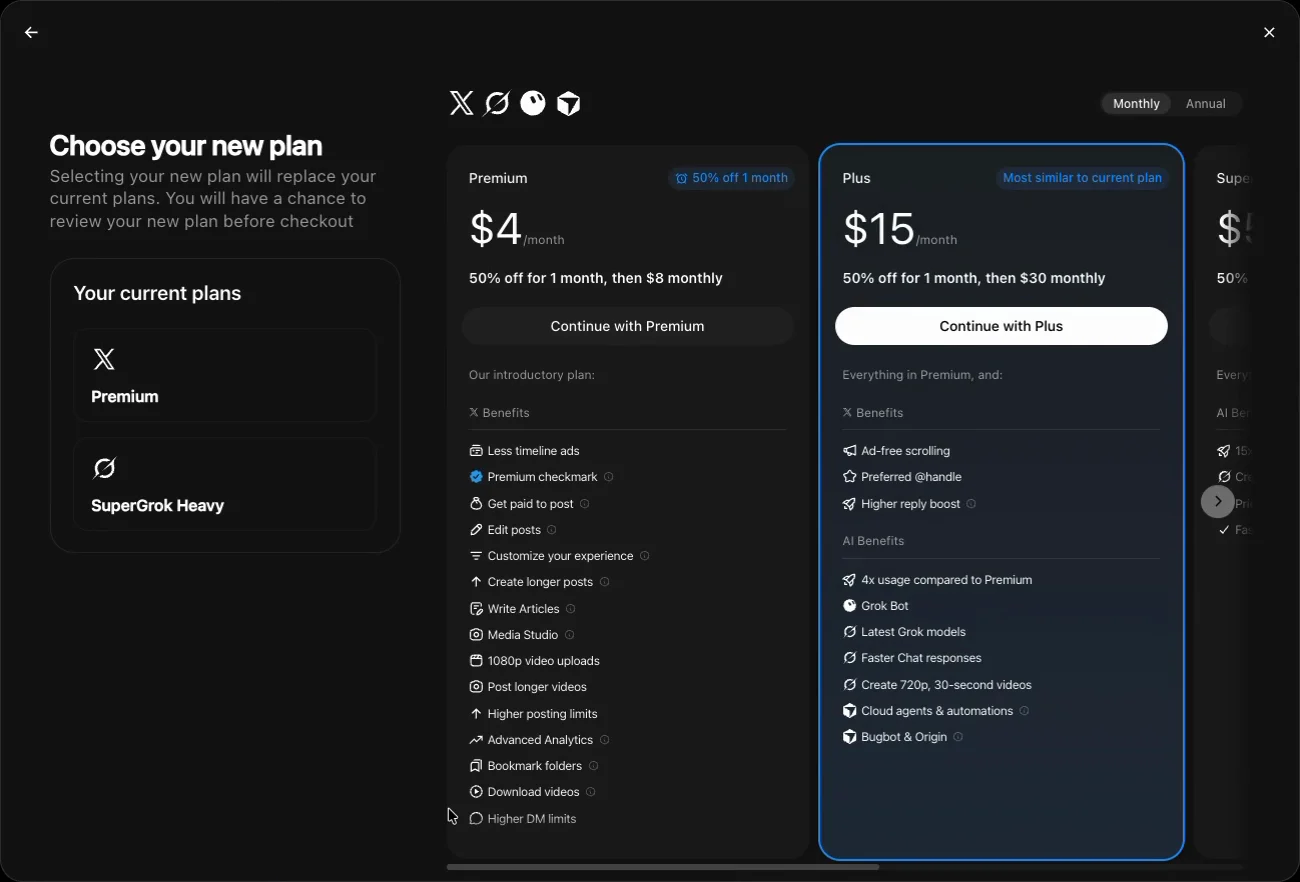This screenshot has height=882, width=1300.
Task: Switch billing to Annual
Action: pos(1205,104)
